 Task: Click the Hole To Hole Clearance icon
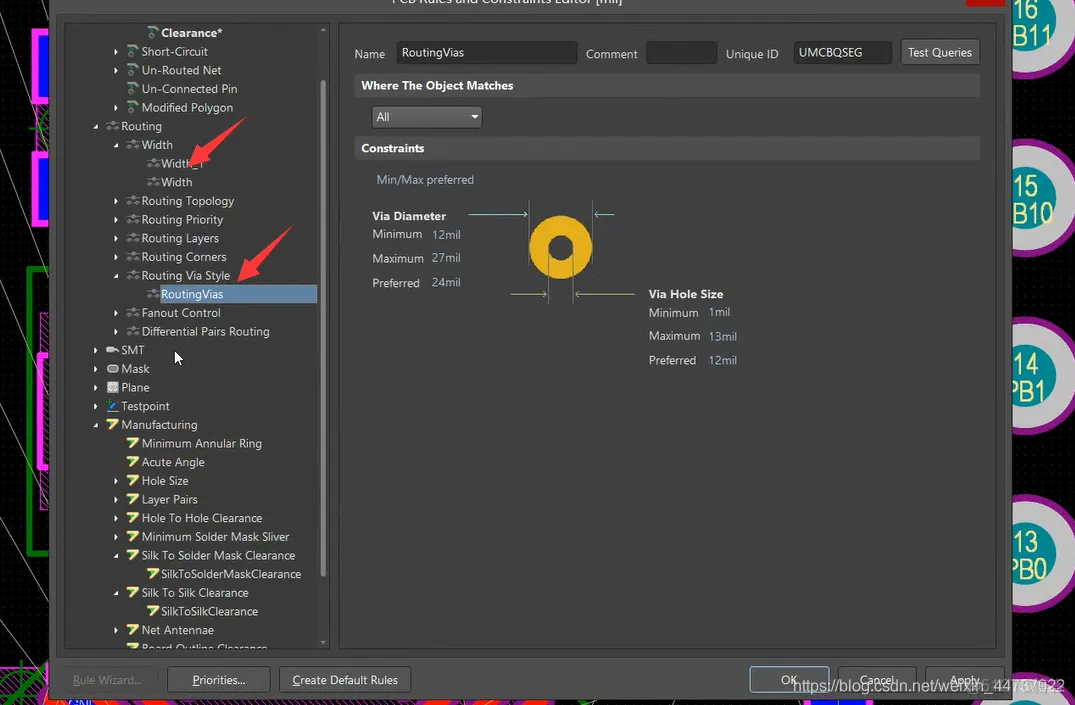[133, 518]
